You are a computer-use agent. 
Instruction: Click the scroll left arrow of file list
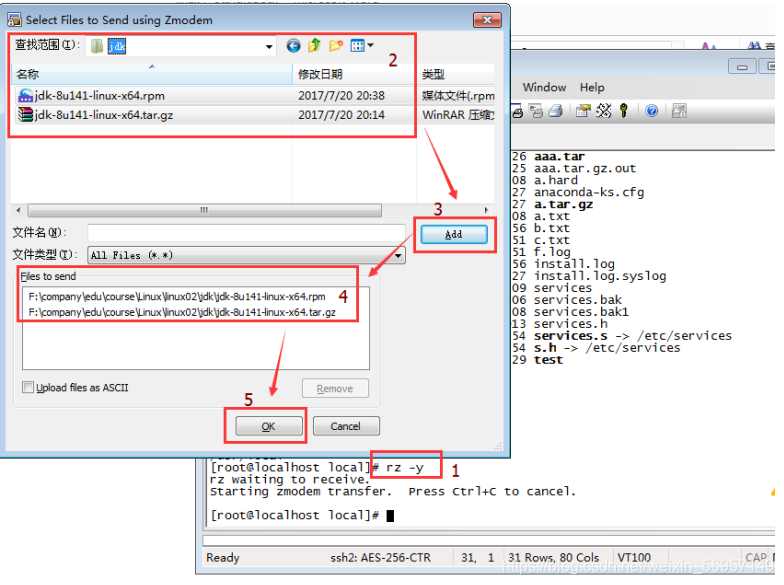pos(18,210)
